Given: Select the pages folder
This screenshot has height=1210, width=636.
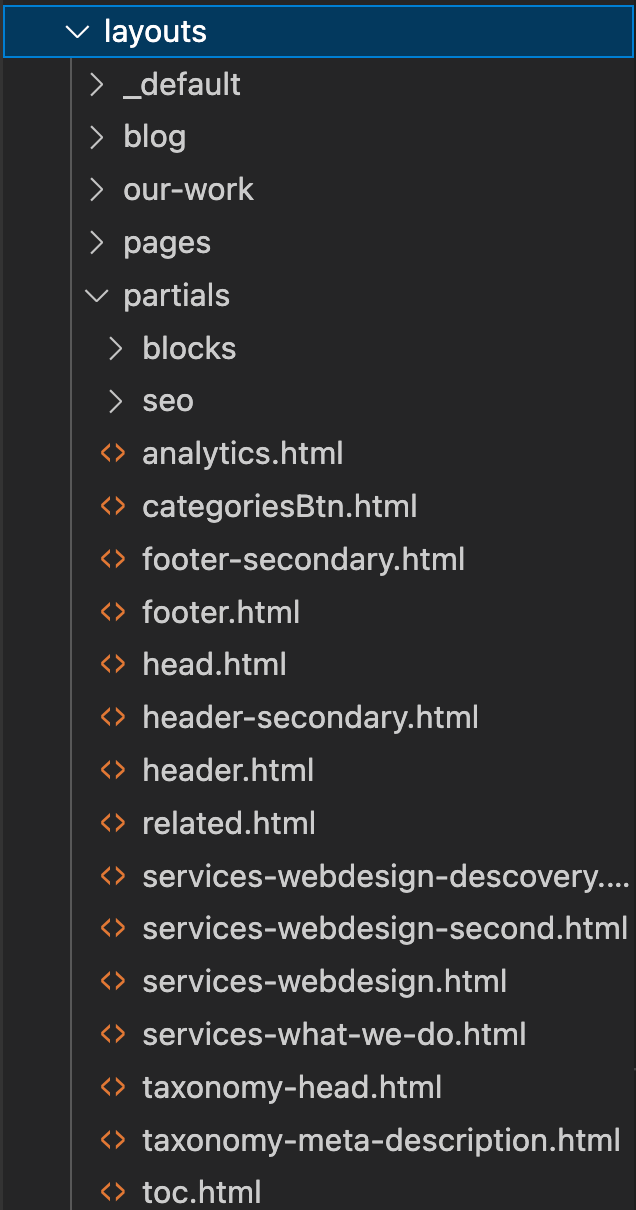Looking at the screenshot, I should coord(166,243).
